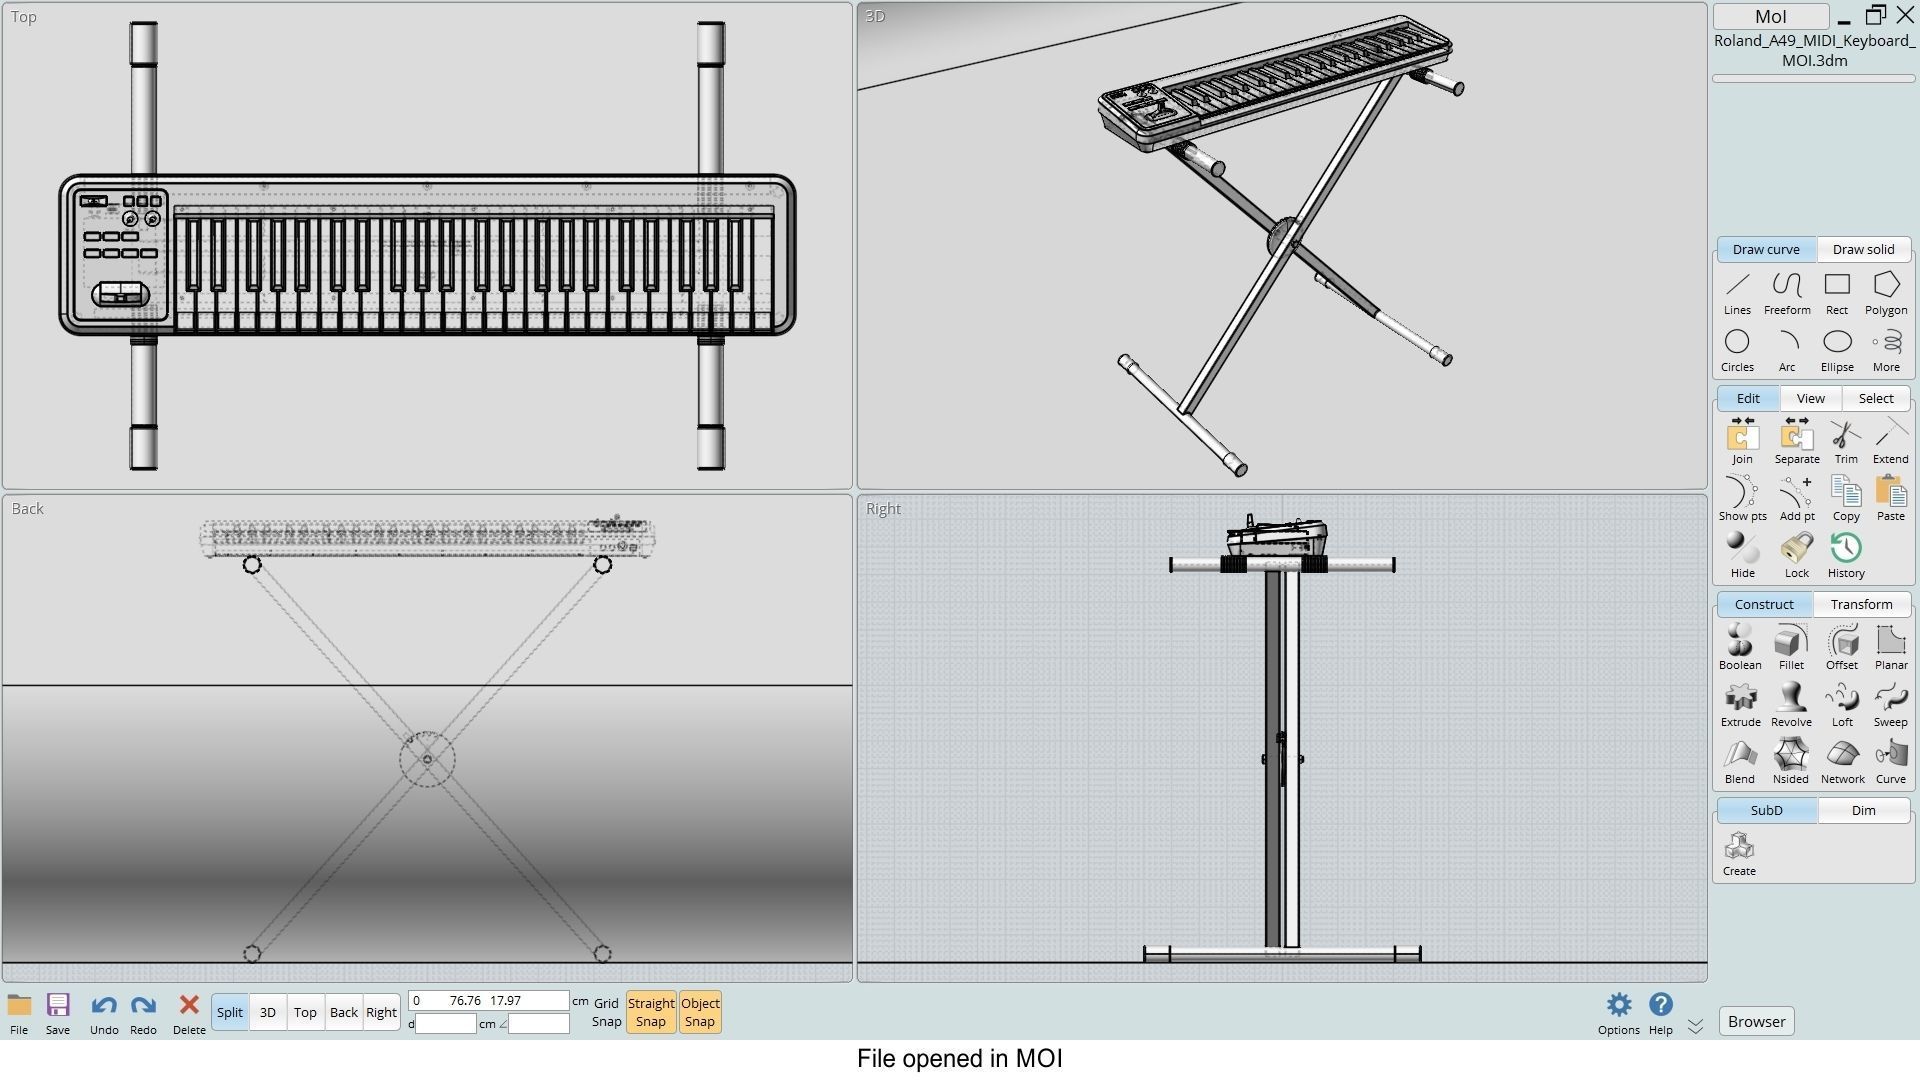Select the Revolve tool
Viewport: 1920px width, 1080px height.
1791,705
